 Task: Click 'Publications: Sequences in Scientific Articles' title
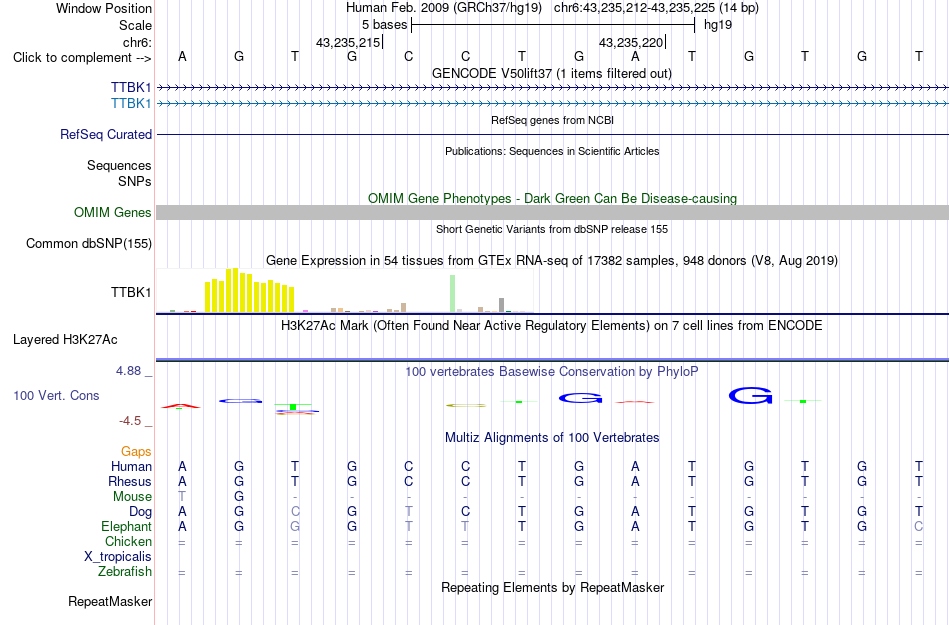coord(552,151)
